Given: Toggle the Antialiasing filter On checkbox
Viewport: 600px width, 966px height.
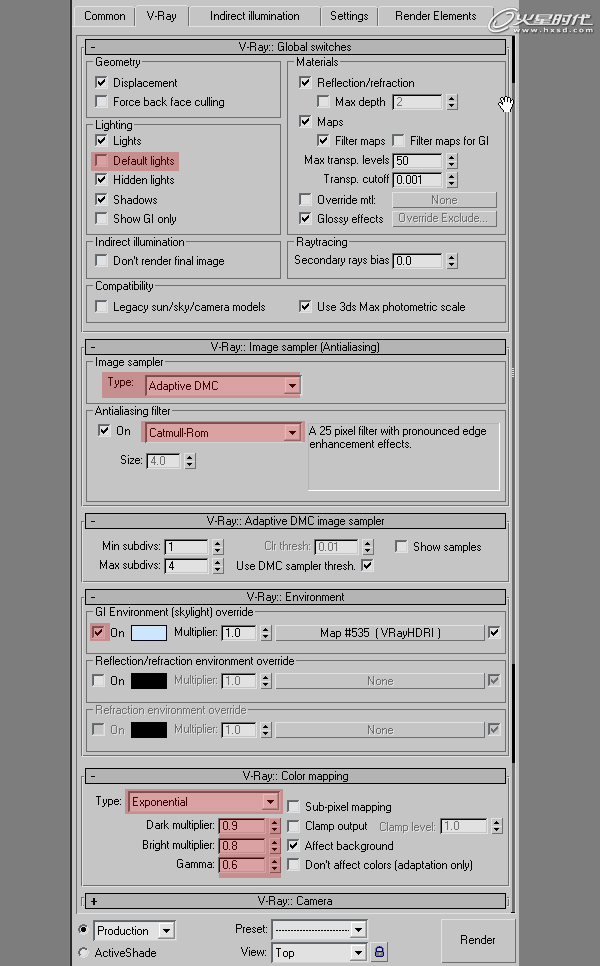Looking at the screenshot, I should pos(104,431).
